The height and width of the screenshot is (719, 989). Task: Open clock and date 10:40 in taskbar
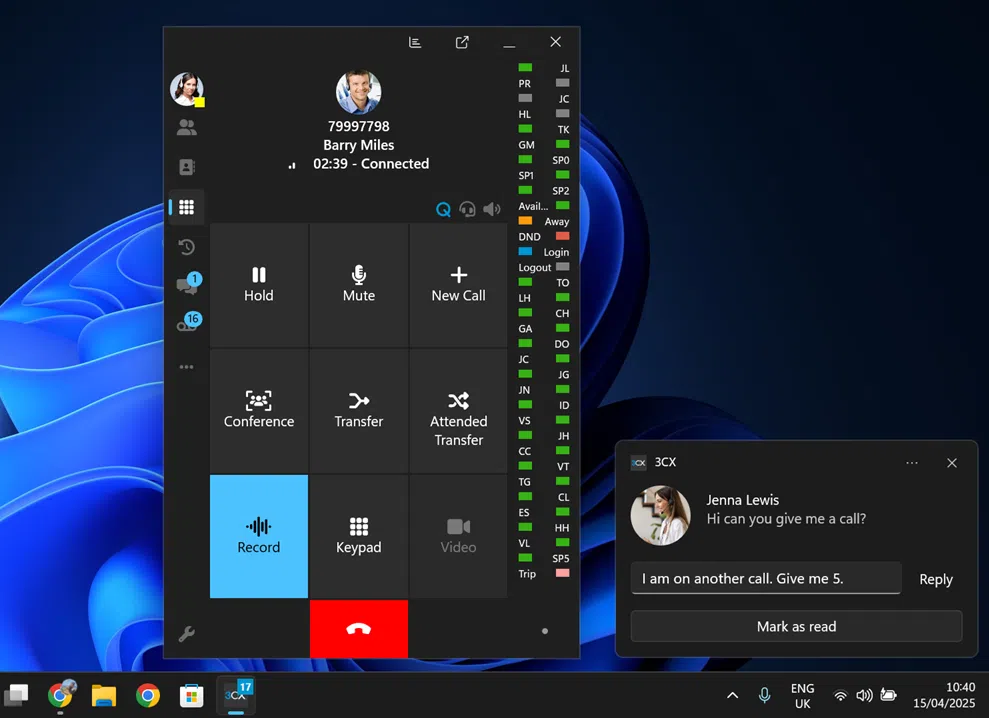point(944,695)
